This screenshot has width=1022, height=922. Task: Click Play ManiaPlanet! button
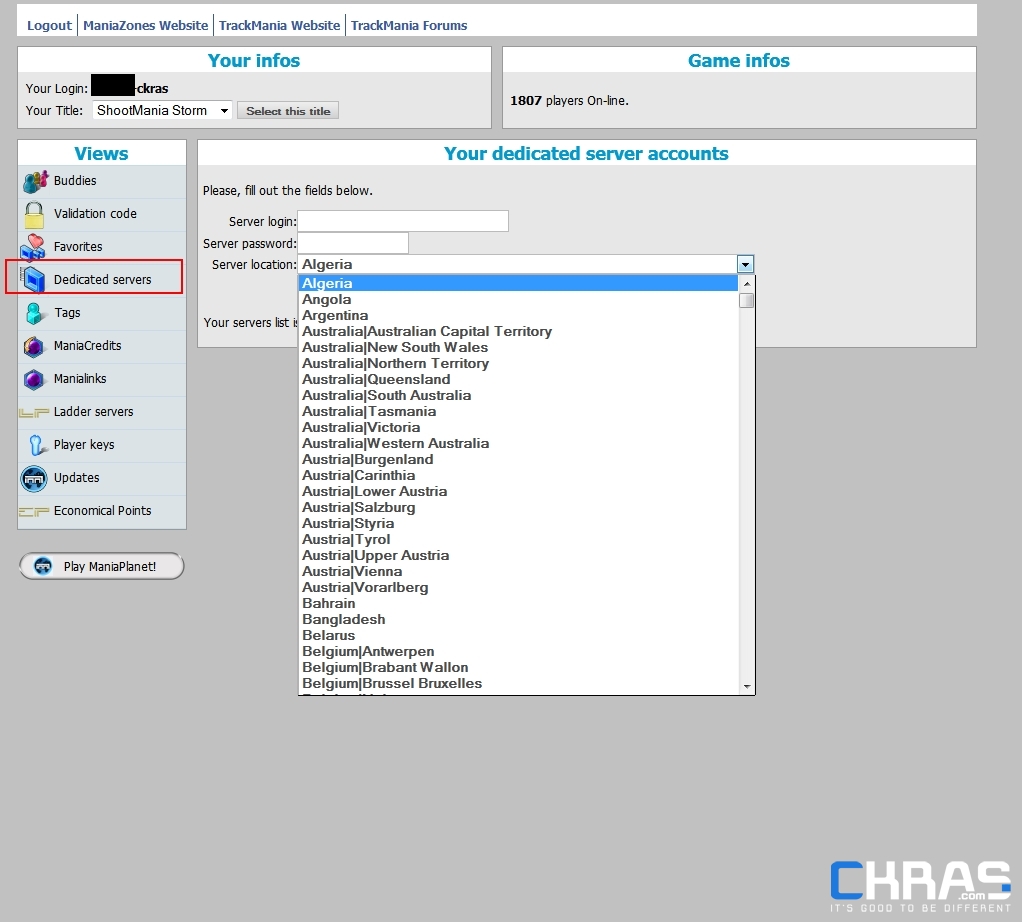[x=102, y=566]
